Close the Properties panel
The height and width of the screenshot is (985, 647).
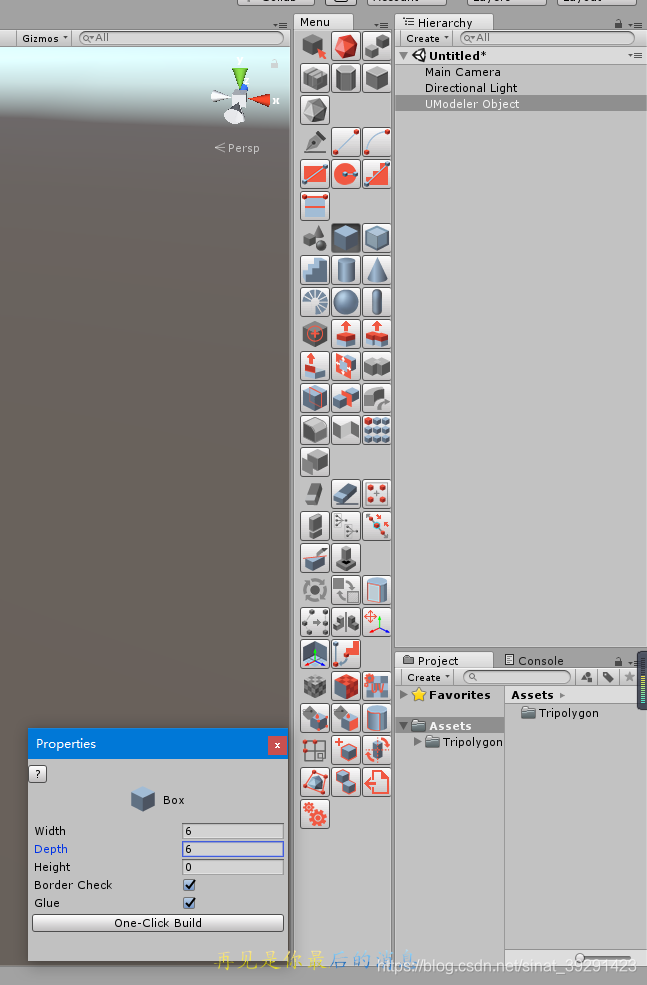[x=277, y=745]
